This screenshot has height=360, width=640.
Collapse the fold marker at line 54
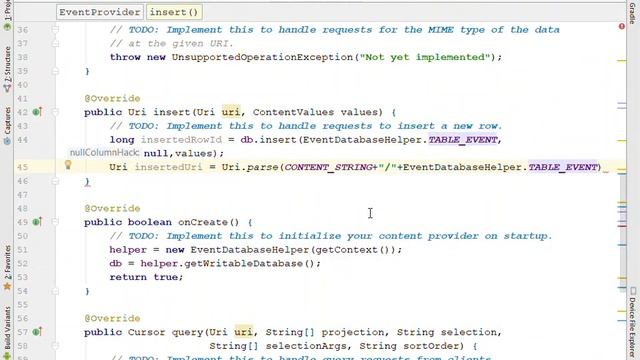point(55,291)
